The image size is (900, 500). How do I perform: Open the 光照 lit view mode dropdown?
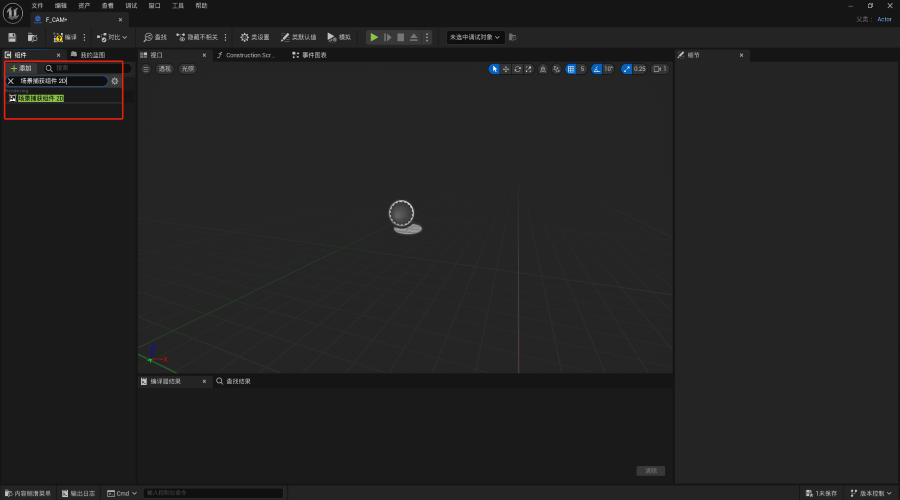[x=188, y=69]
